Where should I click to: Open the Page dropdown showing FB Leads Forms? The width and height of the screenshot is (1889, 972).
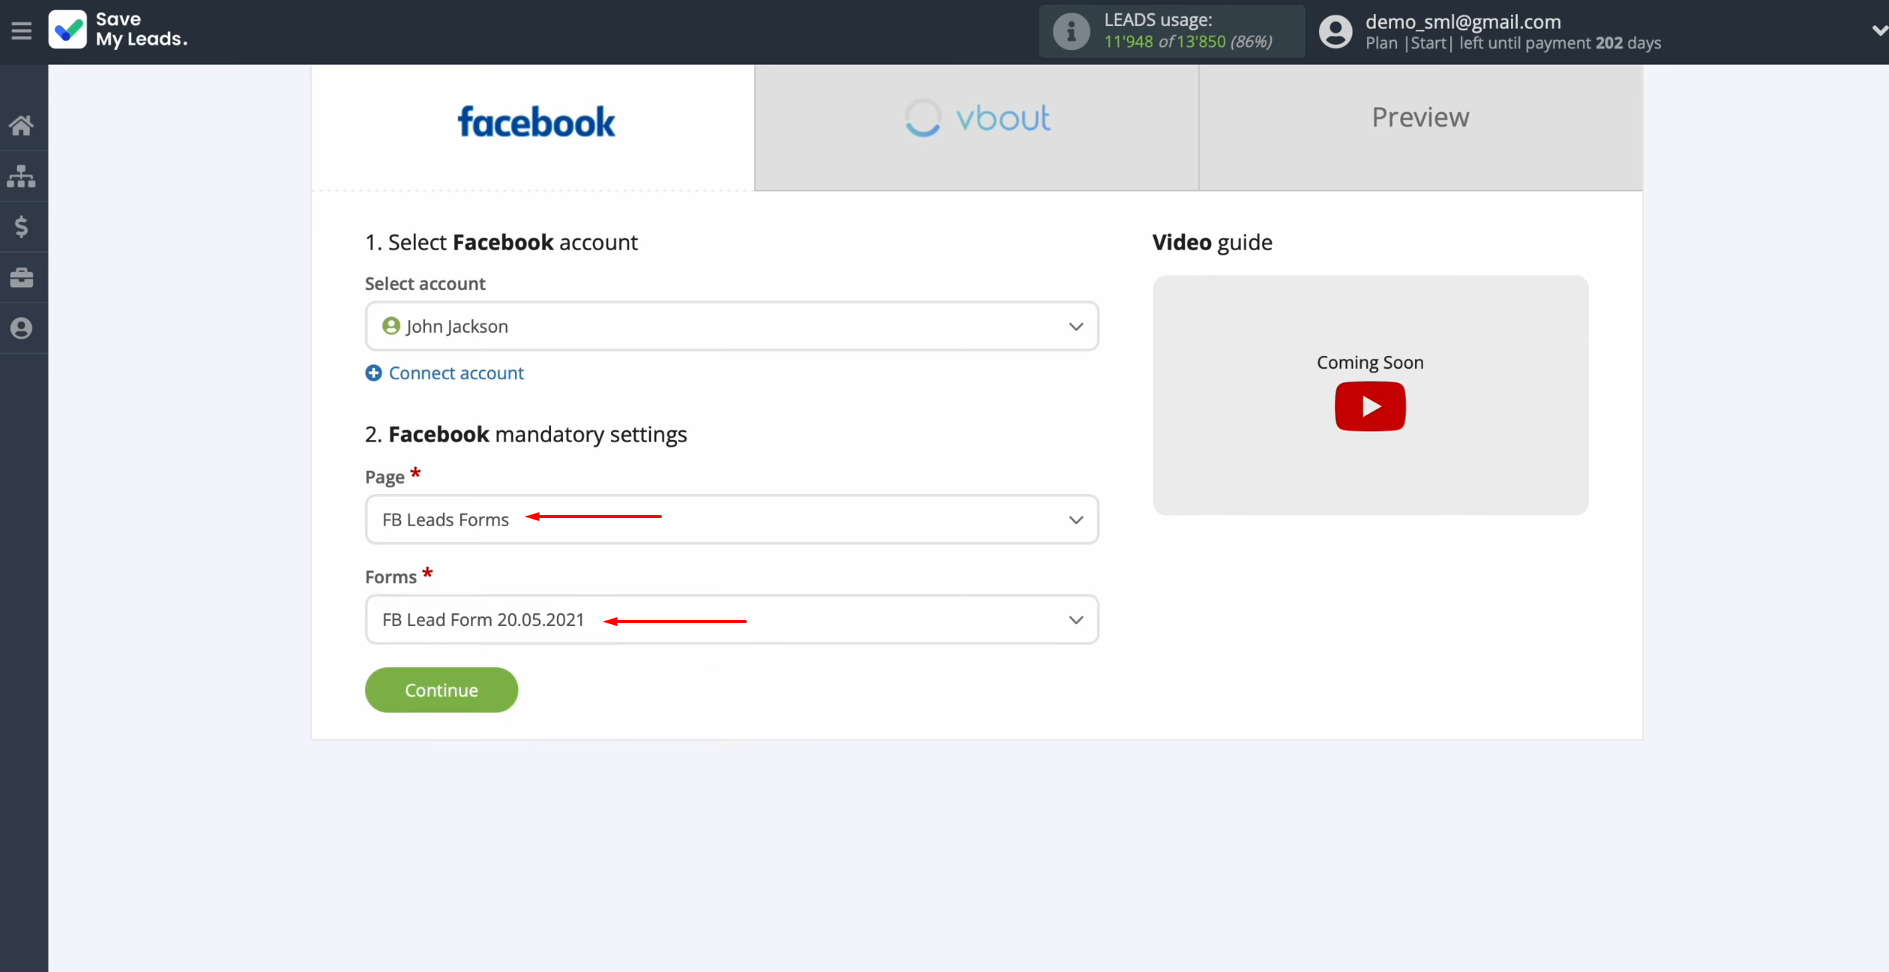732,519
